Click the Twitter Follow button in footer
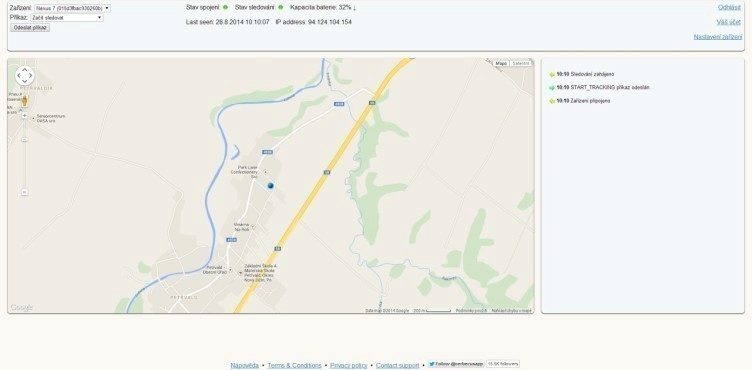 (456, 364)
